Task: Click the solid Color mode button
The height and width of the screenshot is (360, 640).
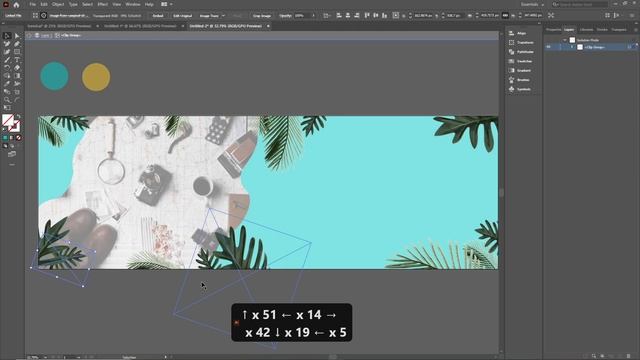Action: pos(5,138)
